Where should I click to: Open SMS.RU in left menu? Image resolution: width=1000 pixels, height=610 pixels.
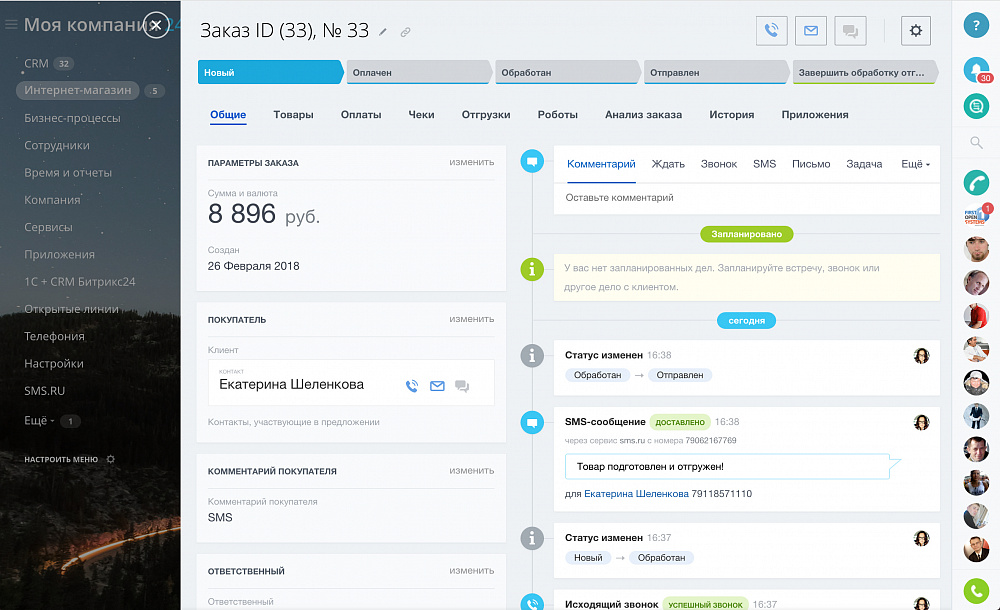(44, 391)
